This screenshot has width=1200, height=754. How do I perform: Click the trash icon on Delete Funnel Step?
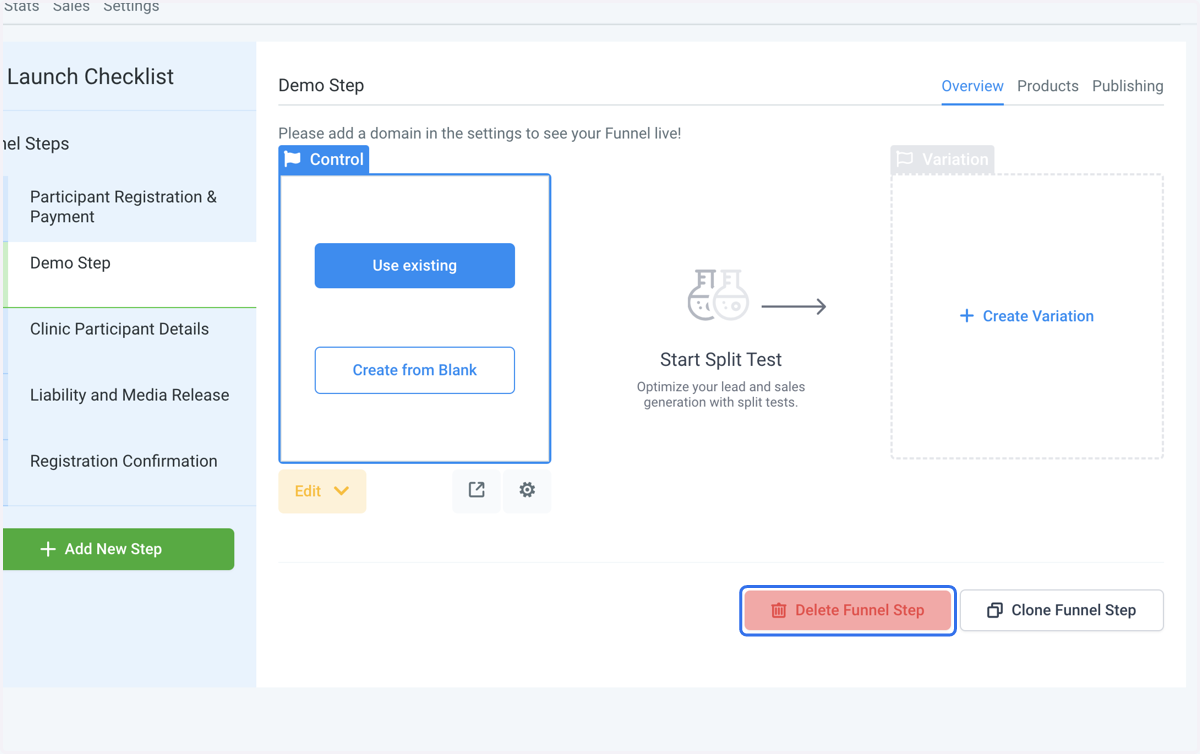tap(779, 610)
